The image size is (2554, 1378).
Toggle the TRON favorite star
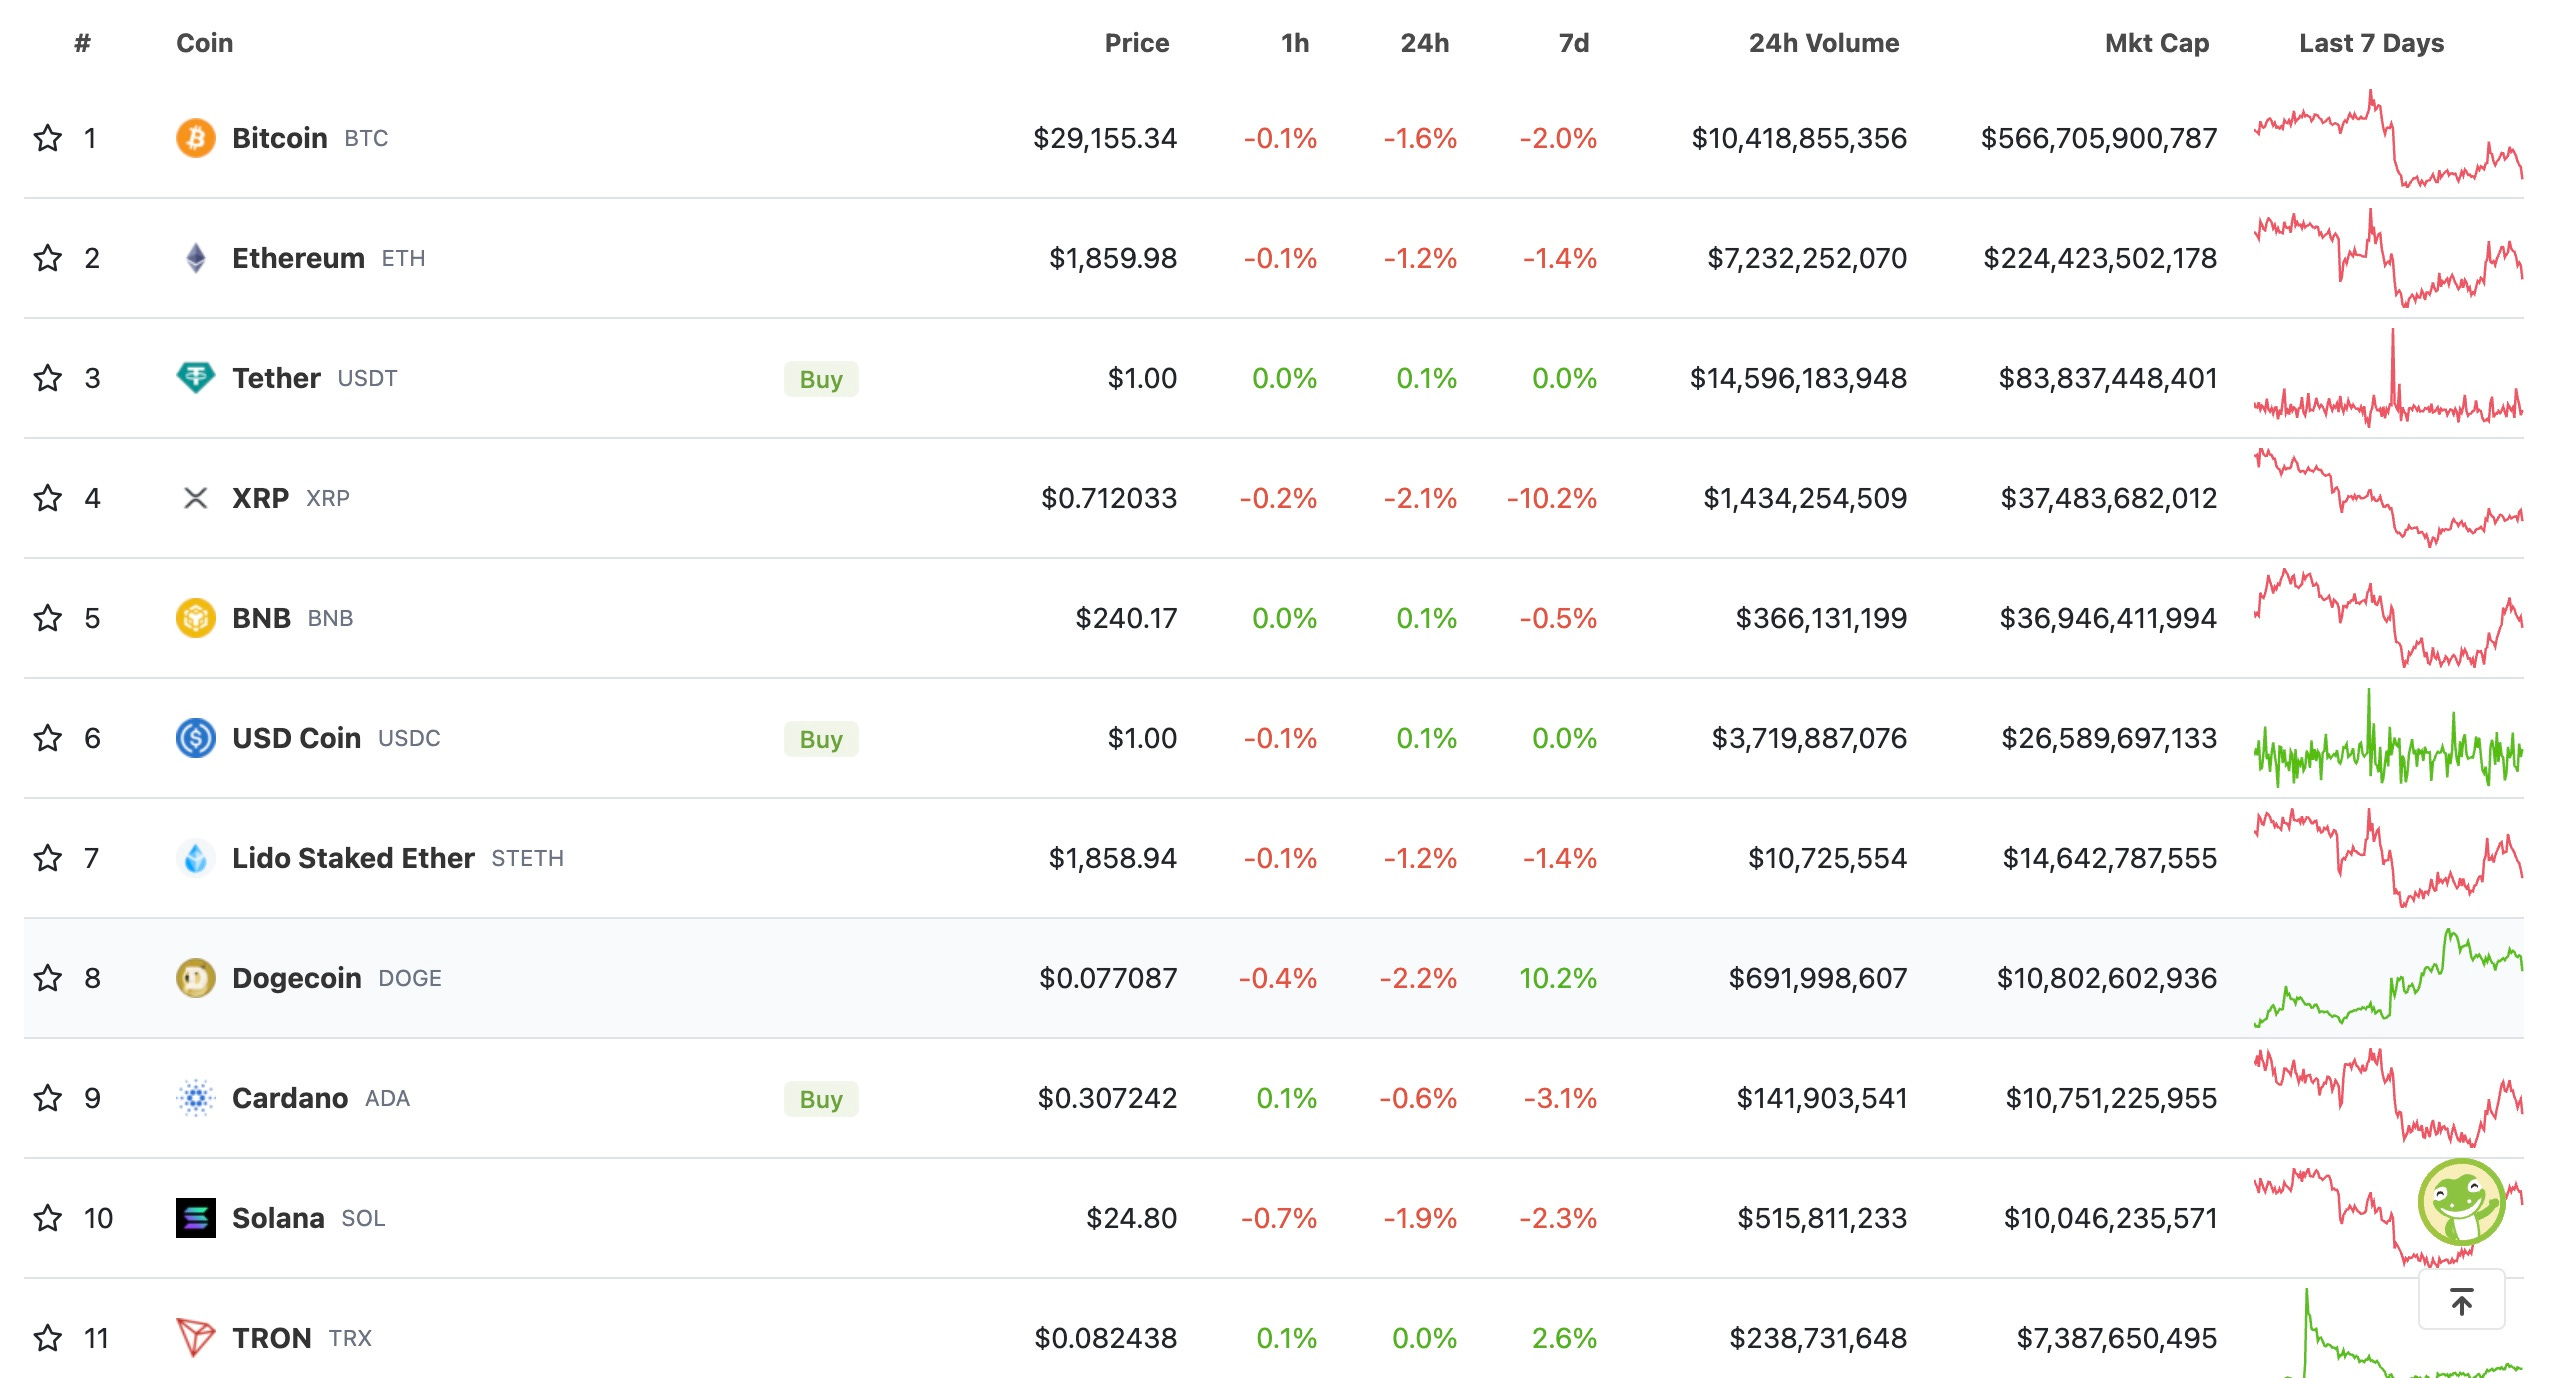(48, 1338)
